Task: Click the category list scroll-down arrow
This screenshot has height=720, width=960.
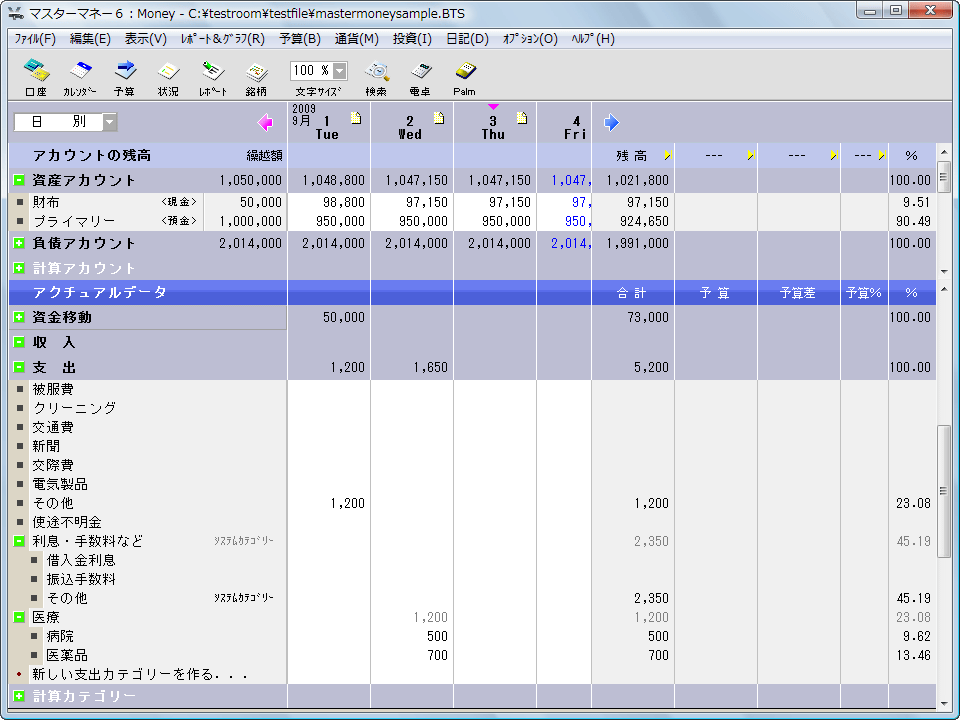Action: click(943, 703)
